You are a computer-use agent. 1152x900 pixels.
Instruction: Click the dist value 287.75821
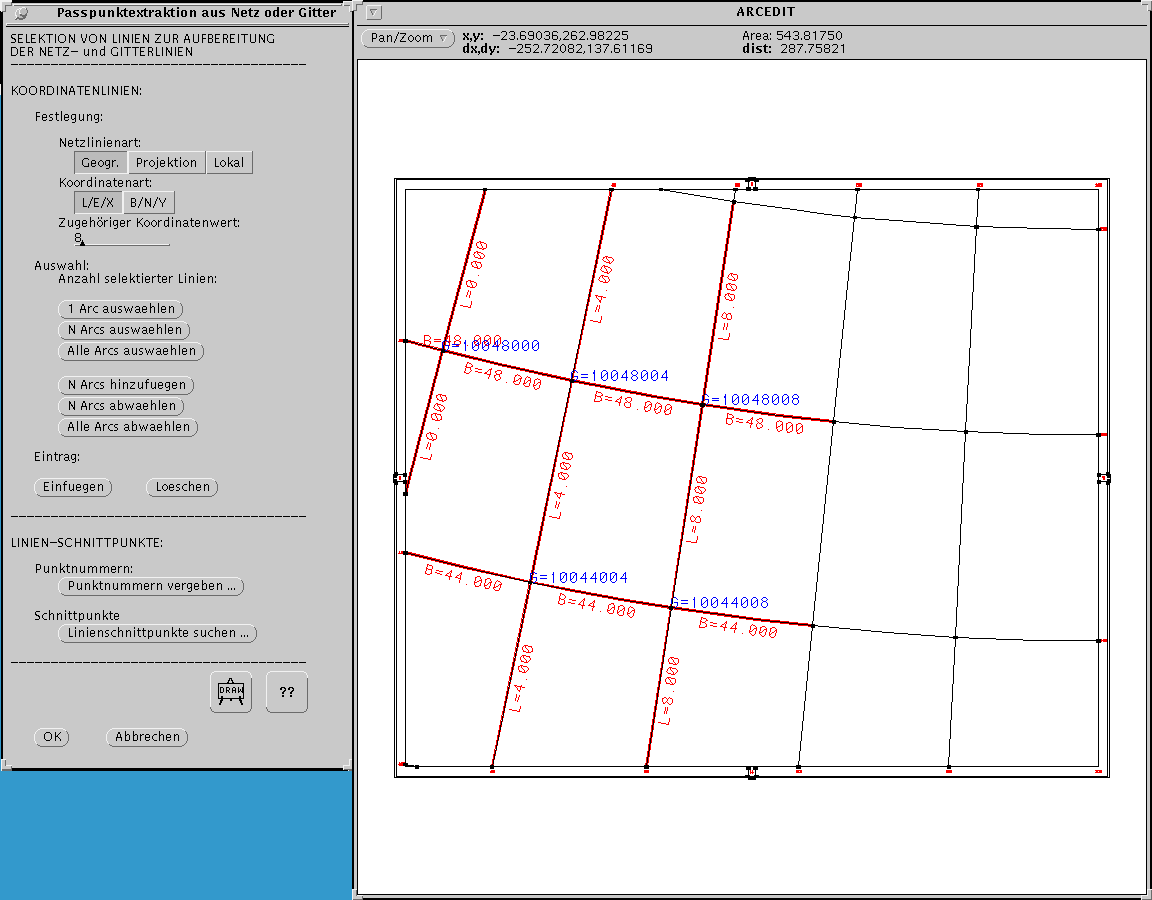(x=813, y=48)
